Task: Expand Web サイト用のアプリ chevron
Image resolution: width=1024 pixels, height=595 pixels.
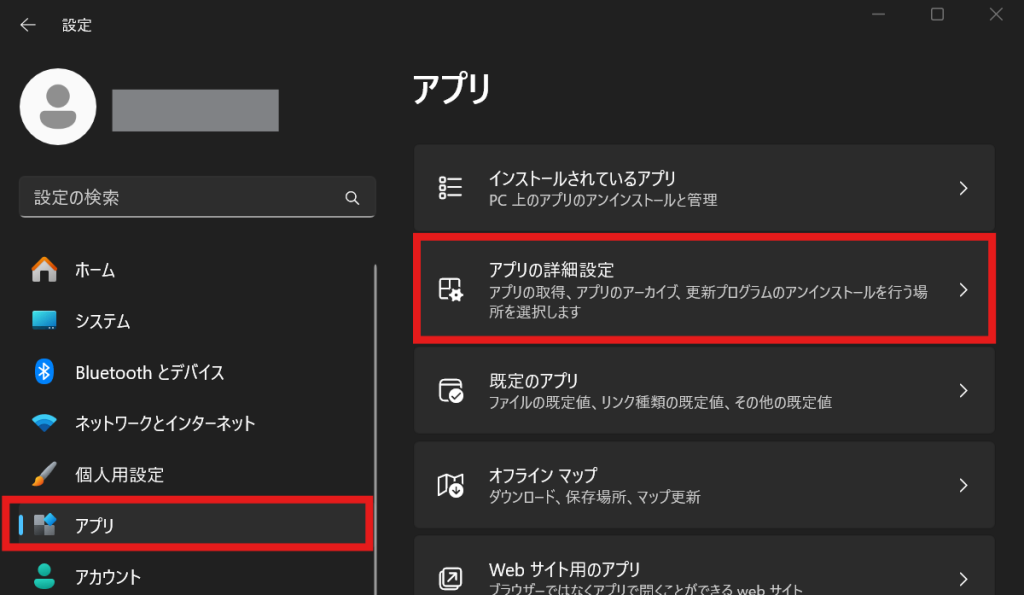Action: (963, 579)
